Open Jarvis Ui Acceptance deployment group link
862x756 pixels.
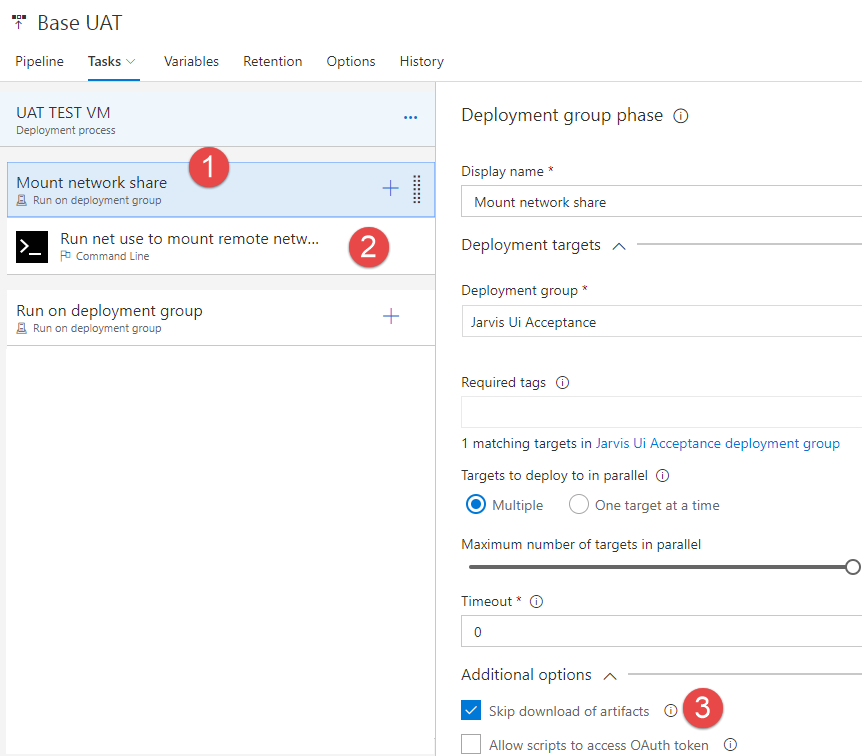(717, 443)
